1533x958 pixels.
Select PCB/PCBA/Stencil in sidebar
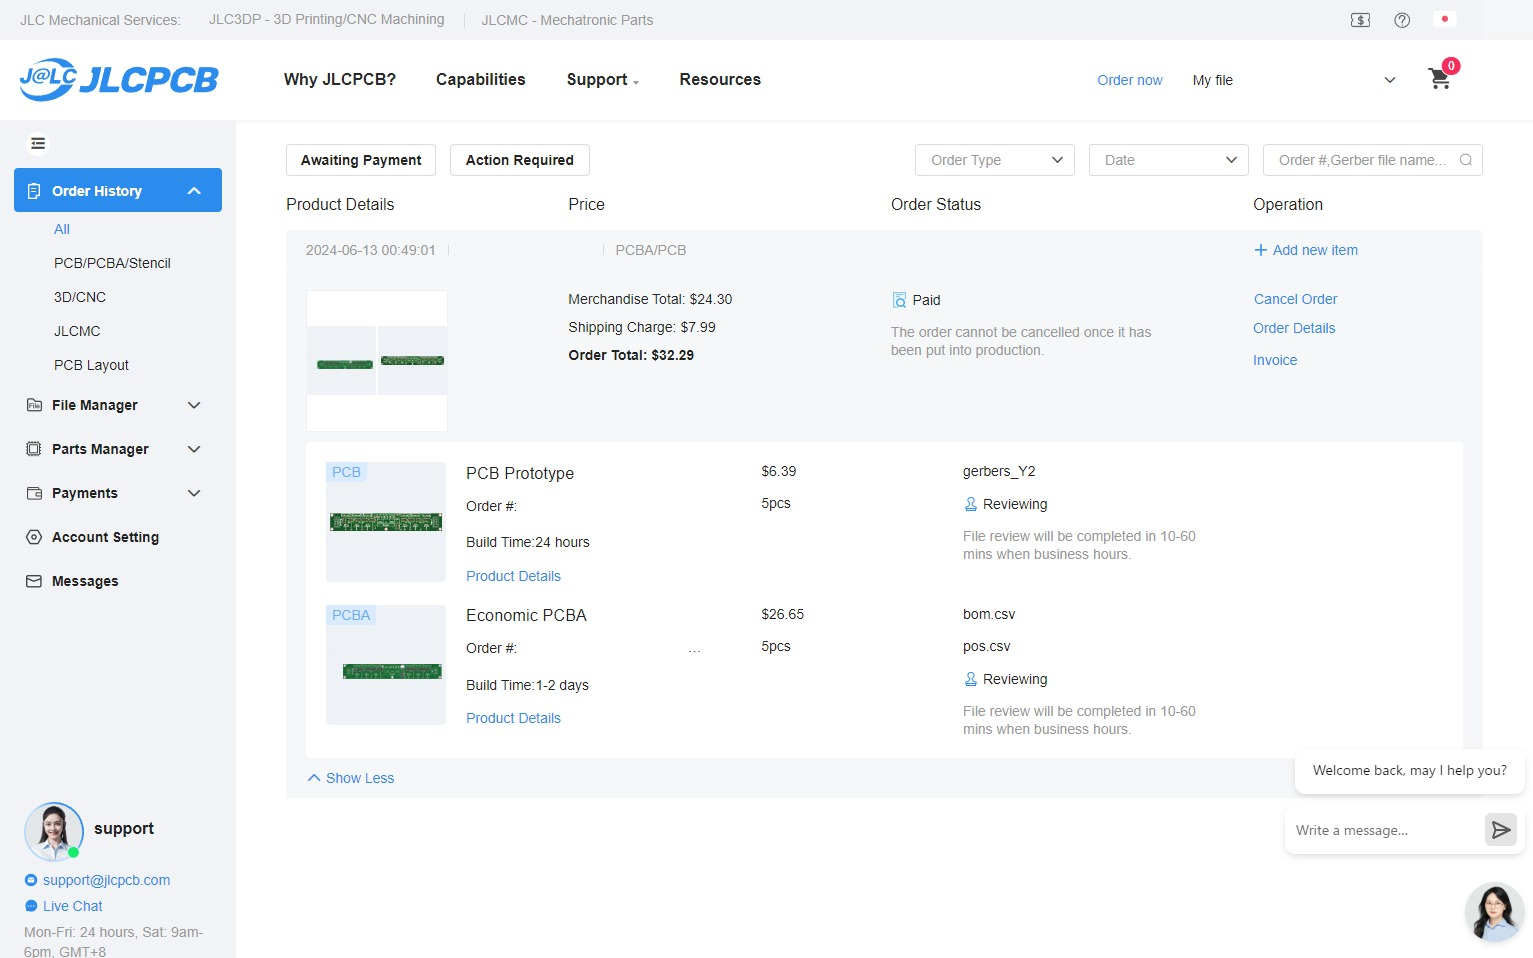[112, 263]
